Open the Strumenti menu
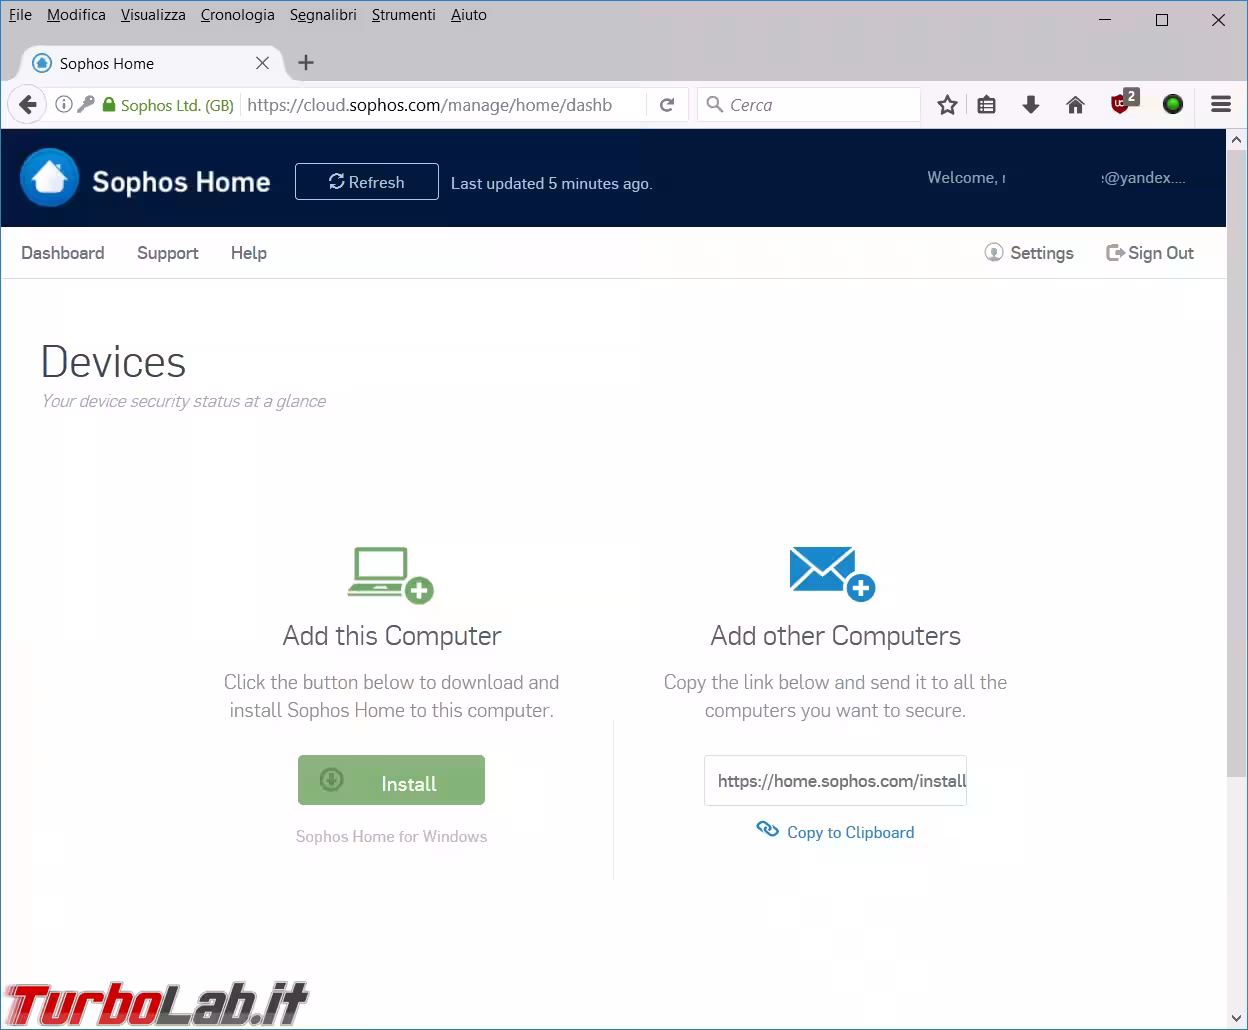Viewport: 1248px width, 1030px height. (403, 15)
